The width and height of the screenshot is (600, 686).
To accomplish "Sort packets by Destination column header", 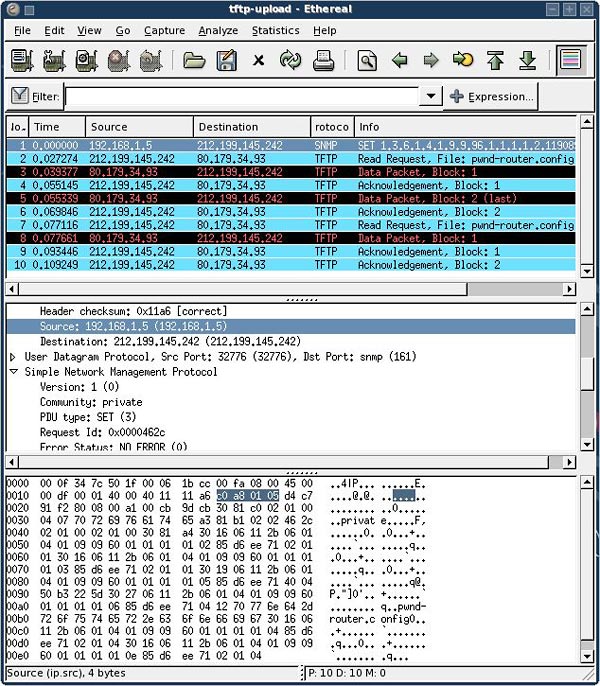I will [250, 127].
